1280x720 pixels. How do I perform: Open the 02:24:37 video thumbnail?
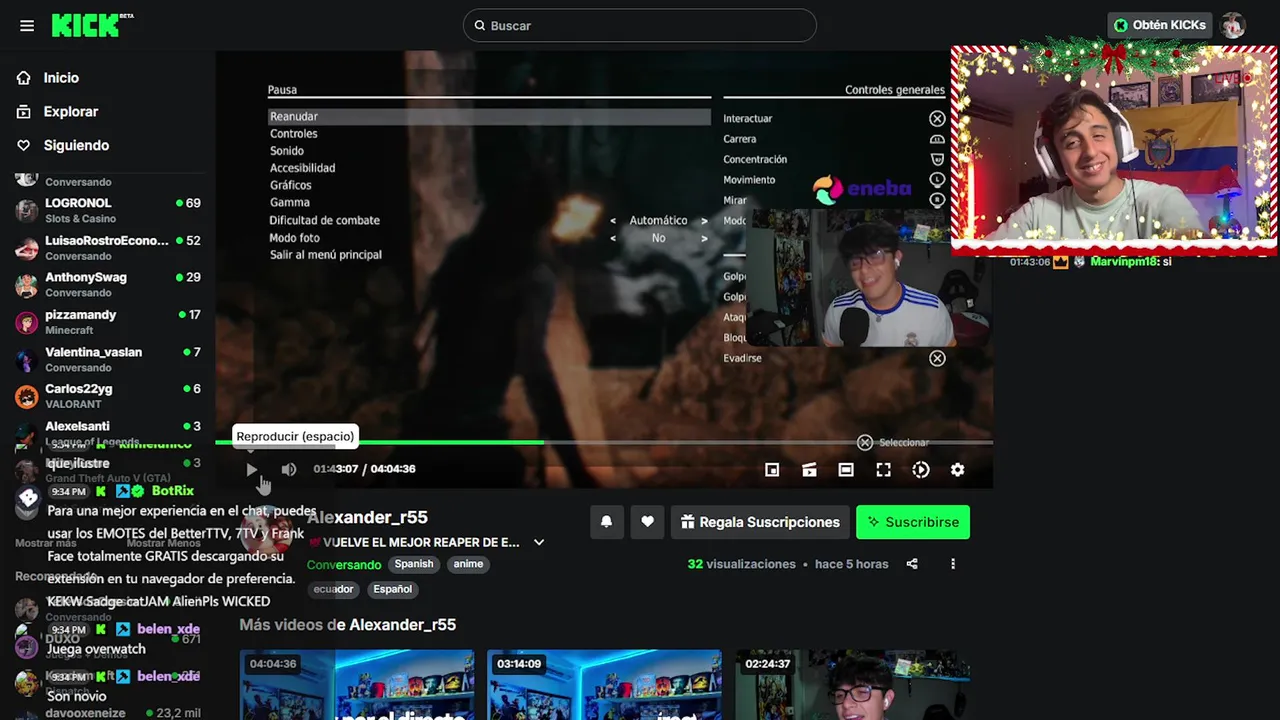click(x=852, y=685)
